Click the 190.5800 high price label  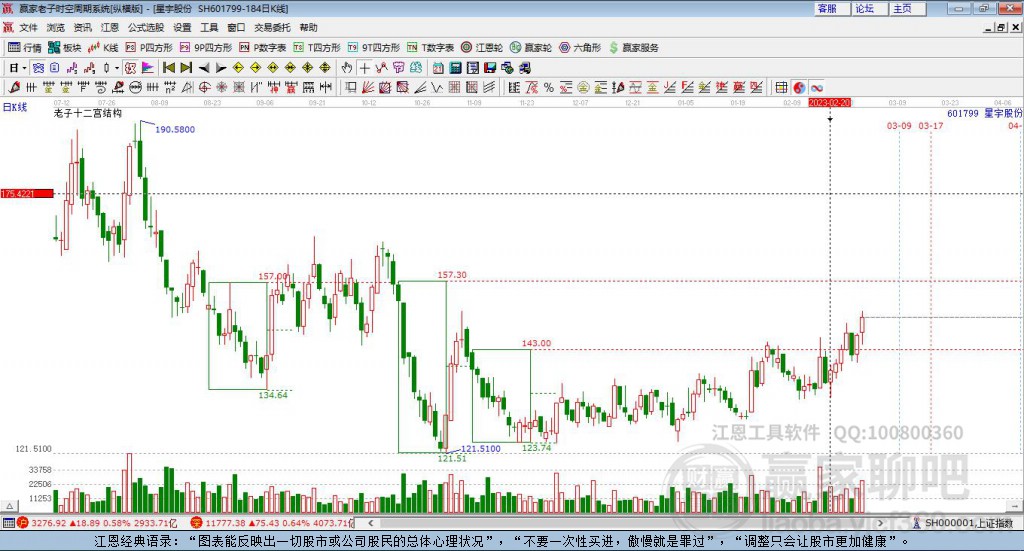click(x=174, y=129)
